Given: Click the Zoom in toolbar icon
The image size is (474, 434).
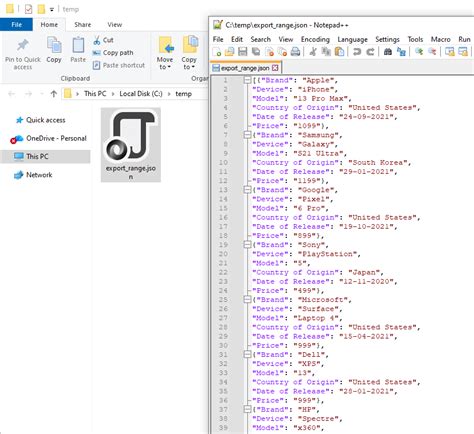Looking at the screenshot, I should coord(419,52).
